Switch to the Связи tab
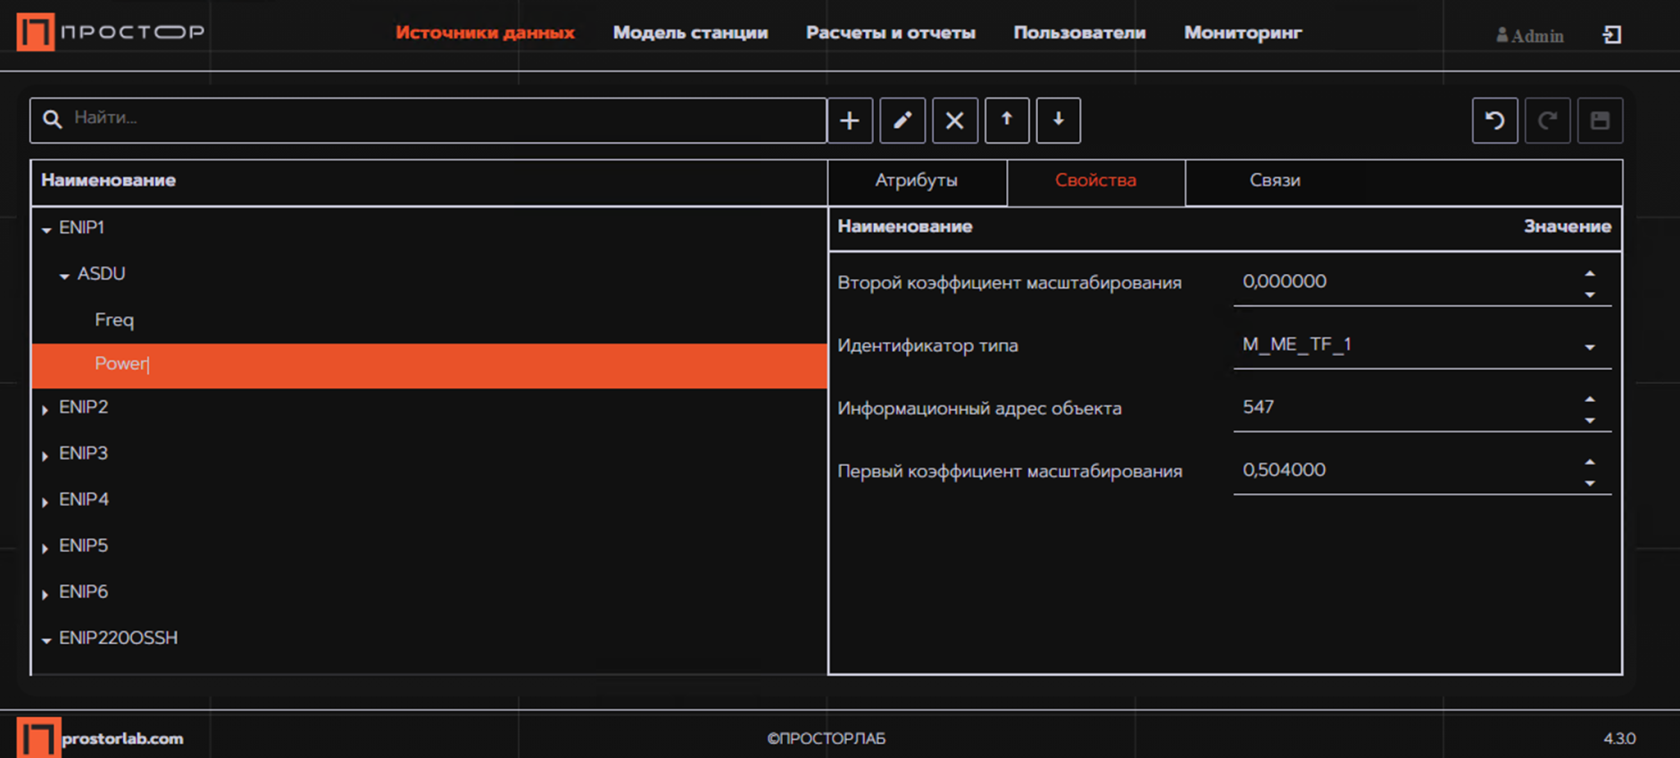Screen dimensions: 1680x758 pos(1274,181)
